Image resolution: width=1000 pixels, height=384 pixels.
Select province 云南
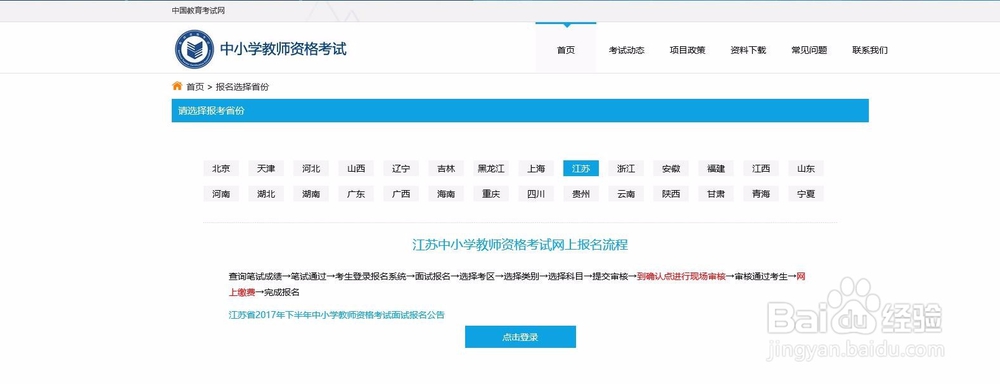coord(626,194)
